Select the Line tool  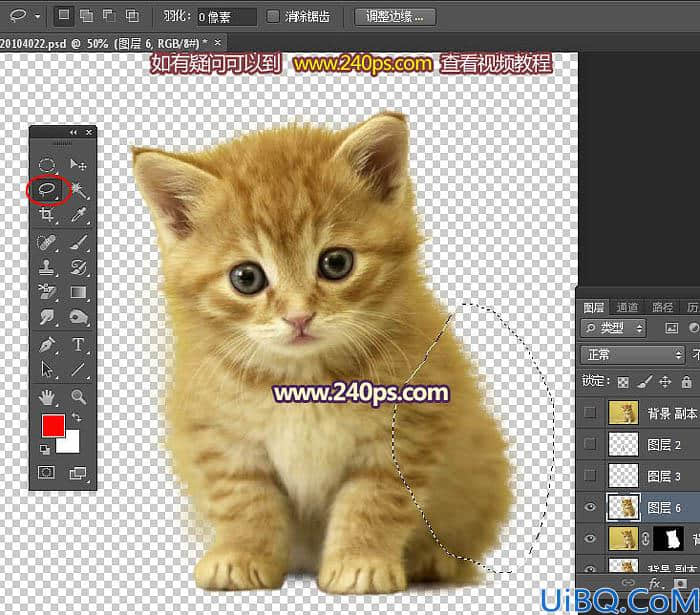(x=79, y=370)
